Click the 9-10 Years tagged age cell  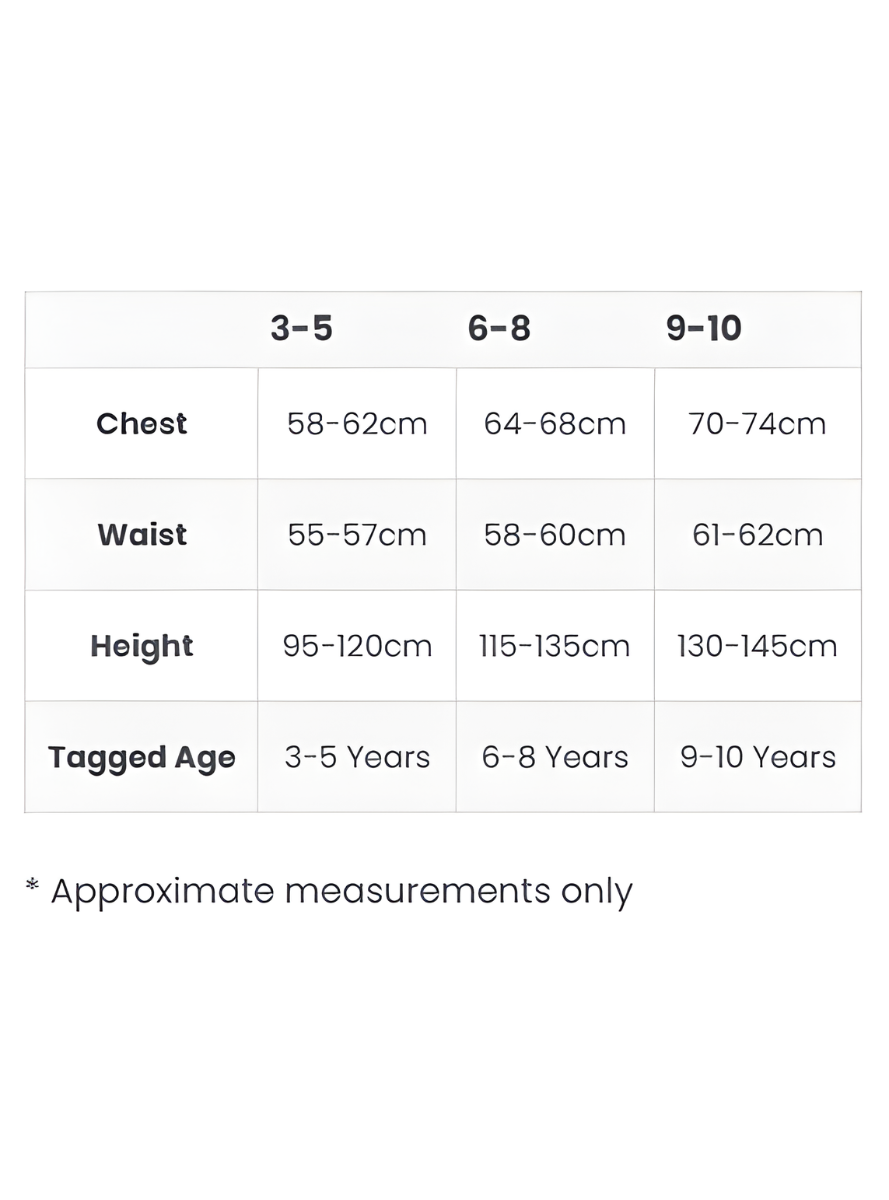(757, 757)
